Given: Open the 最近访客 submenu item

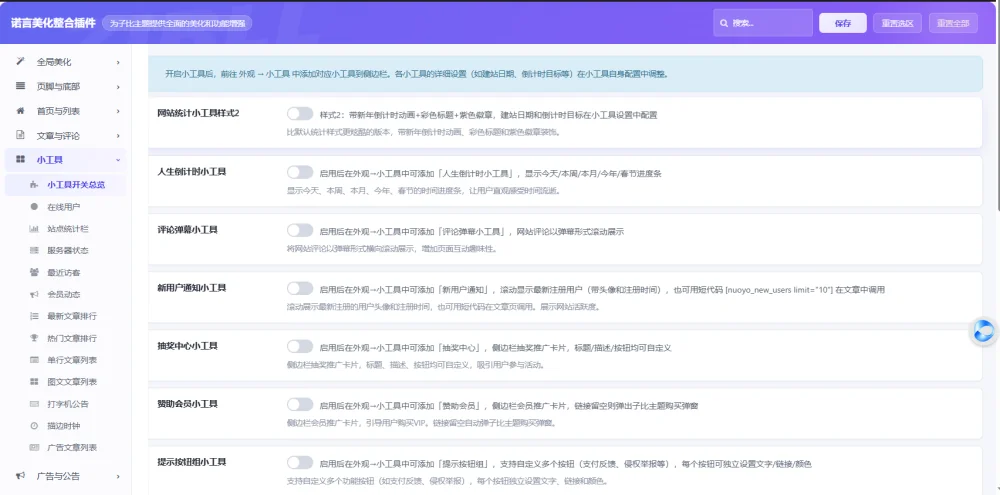Looking at the screenshot, I should tap(65, 272).
